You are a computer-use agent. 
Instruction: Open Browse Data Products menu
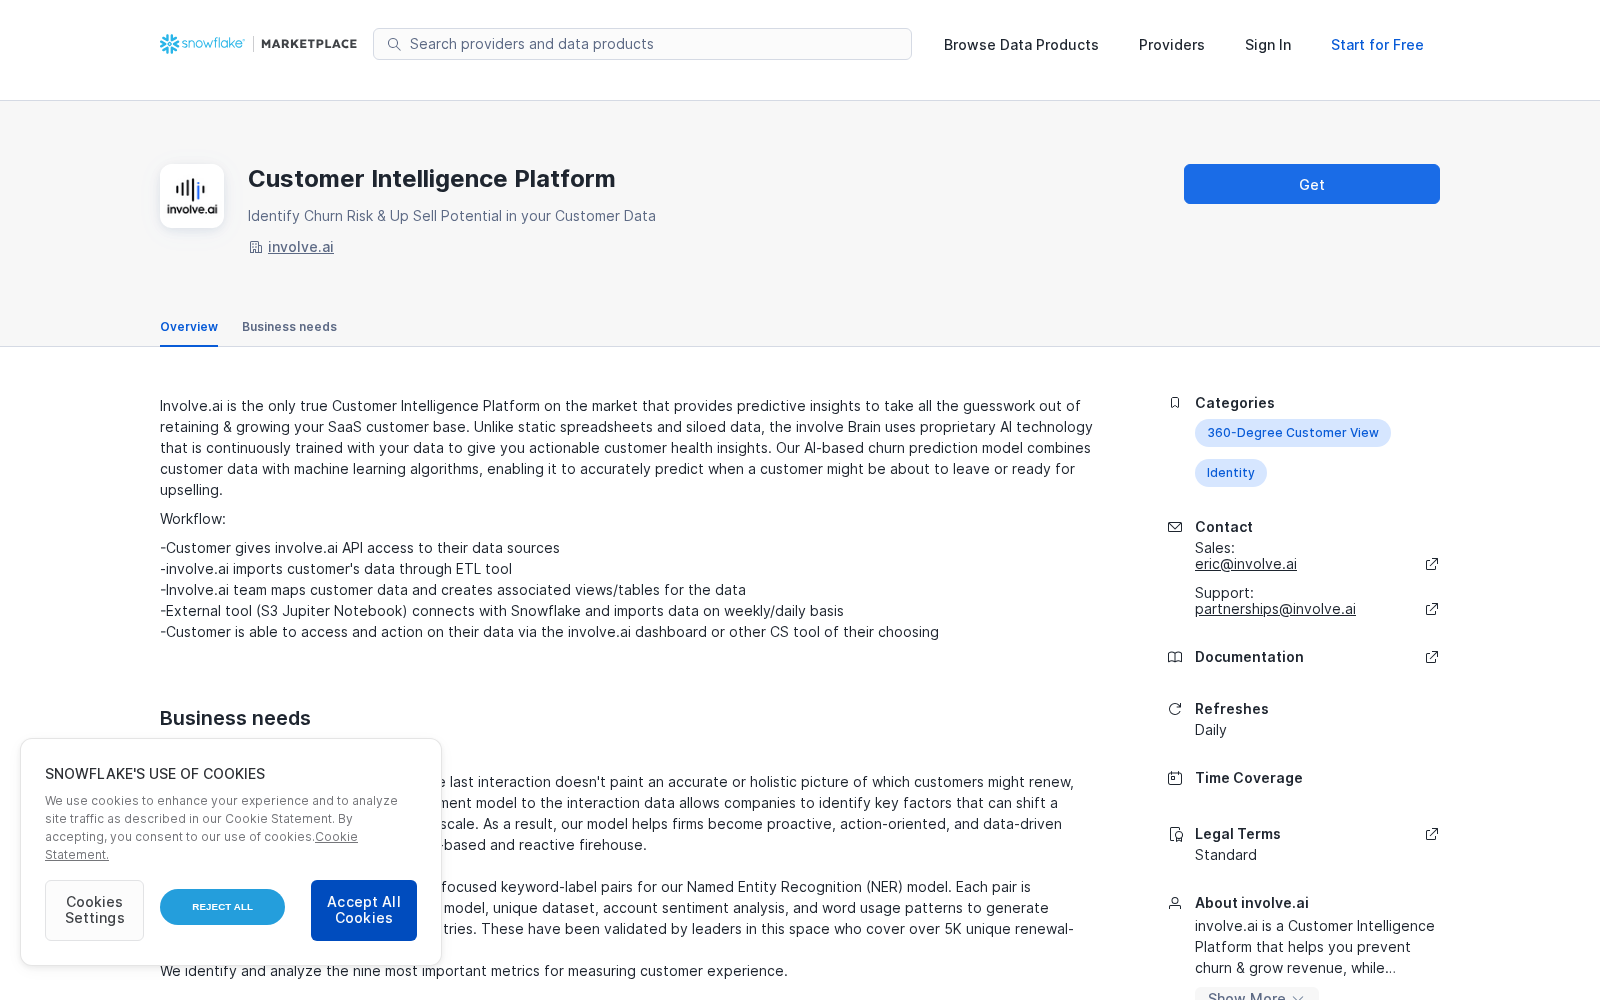tap(1021, 45)
